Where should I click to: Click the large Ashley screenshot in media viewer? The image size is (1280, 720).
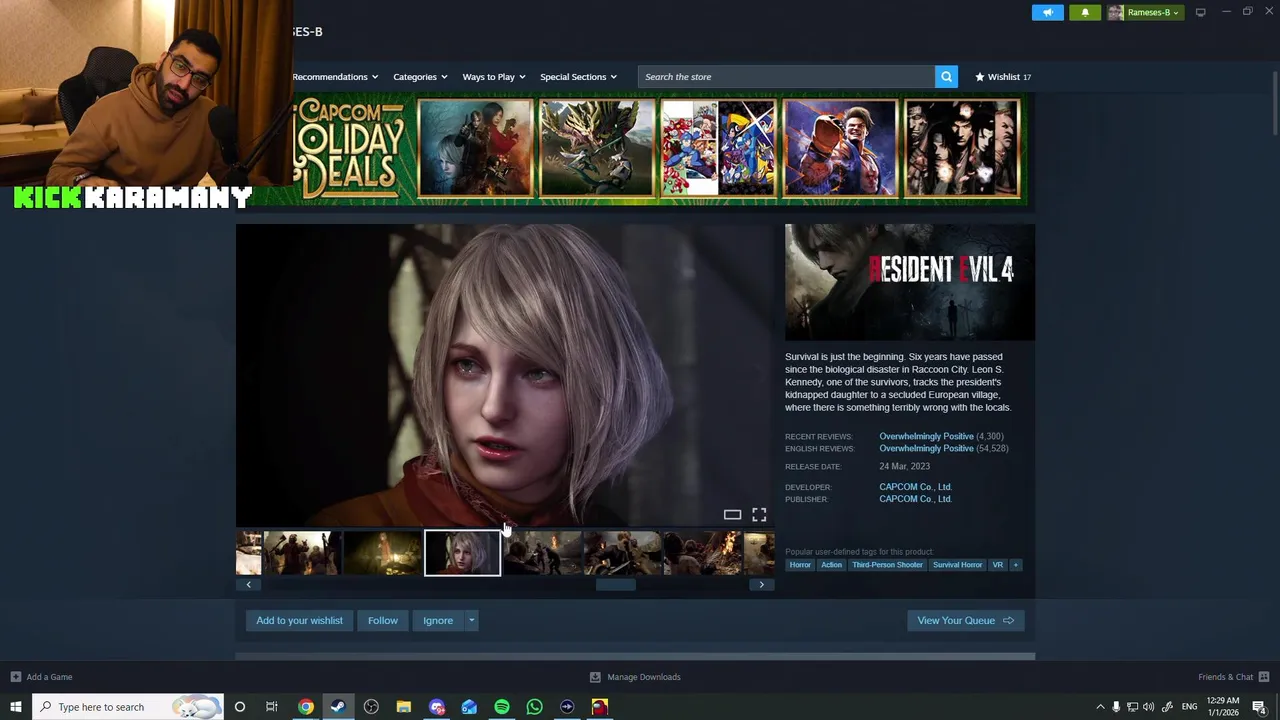[x=505, y=375]
